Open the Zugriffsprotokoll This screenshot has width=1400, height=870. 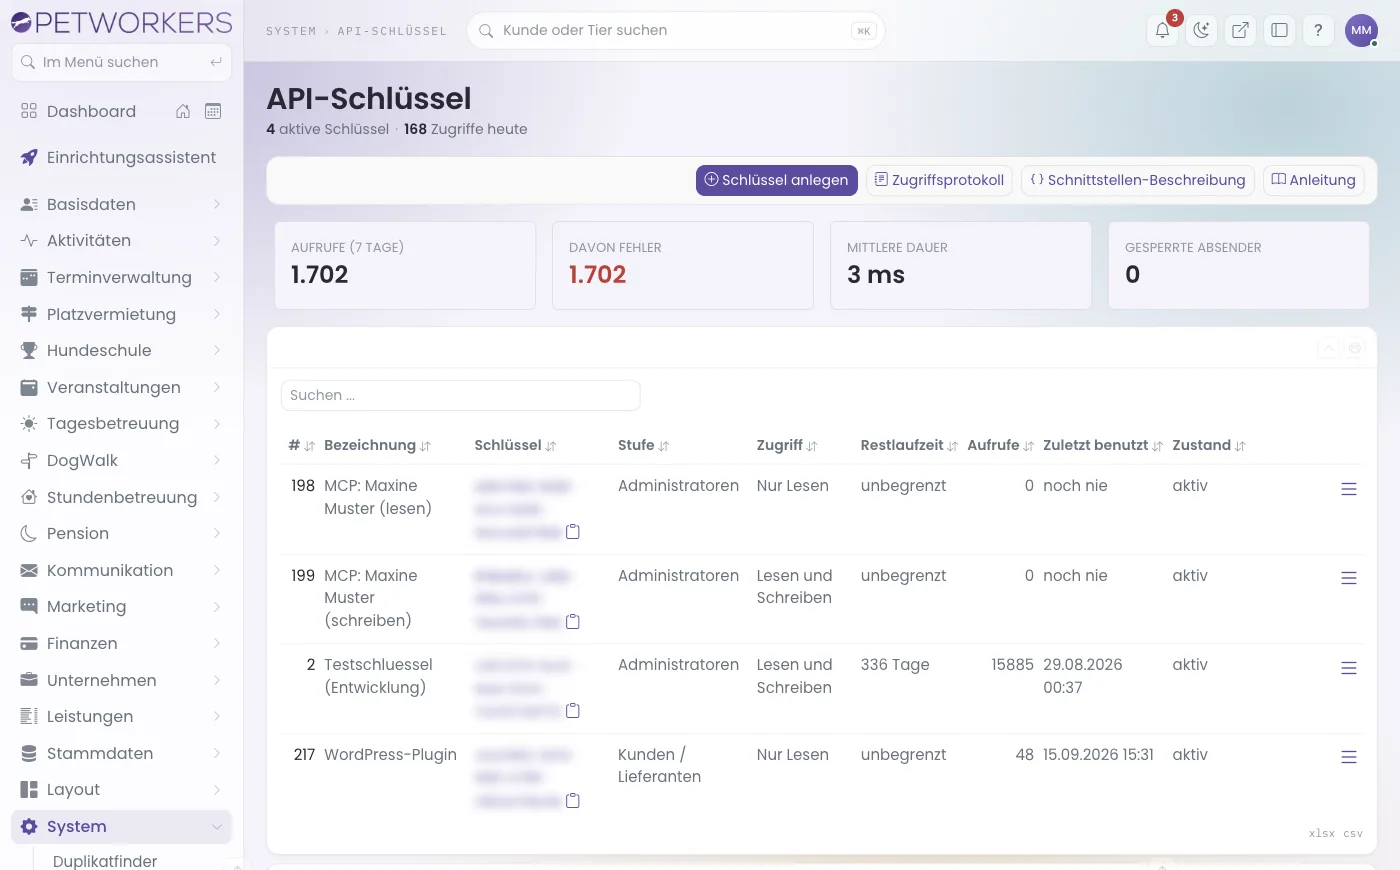939,180
